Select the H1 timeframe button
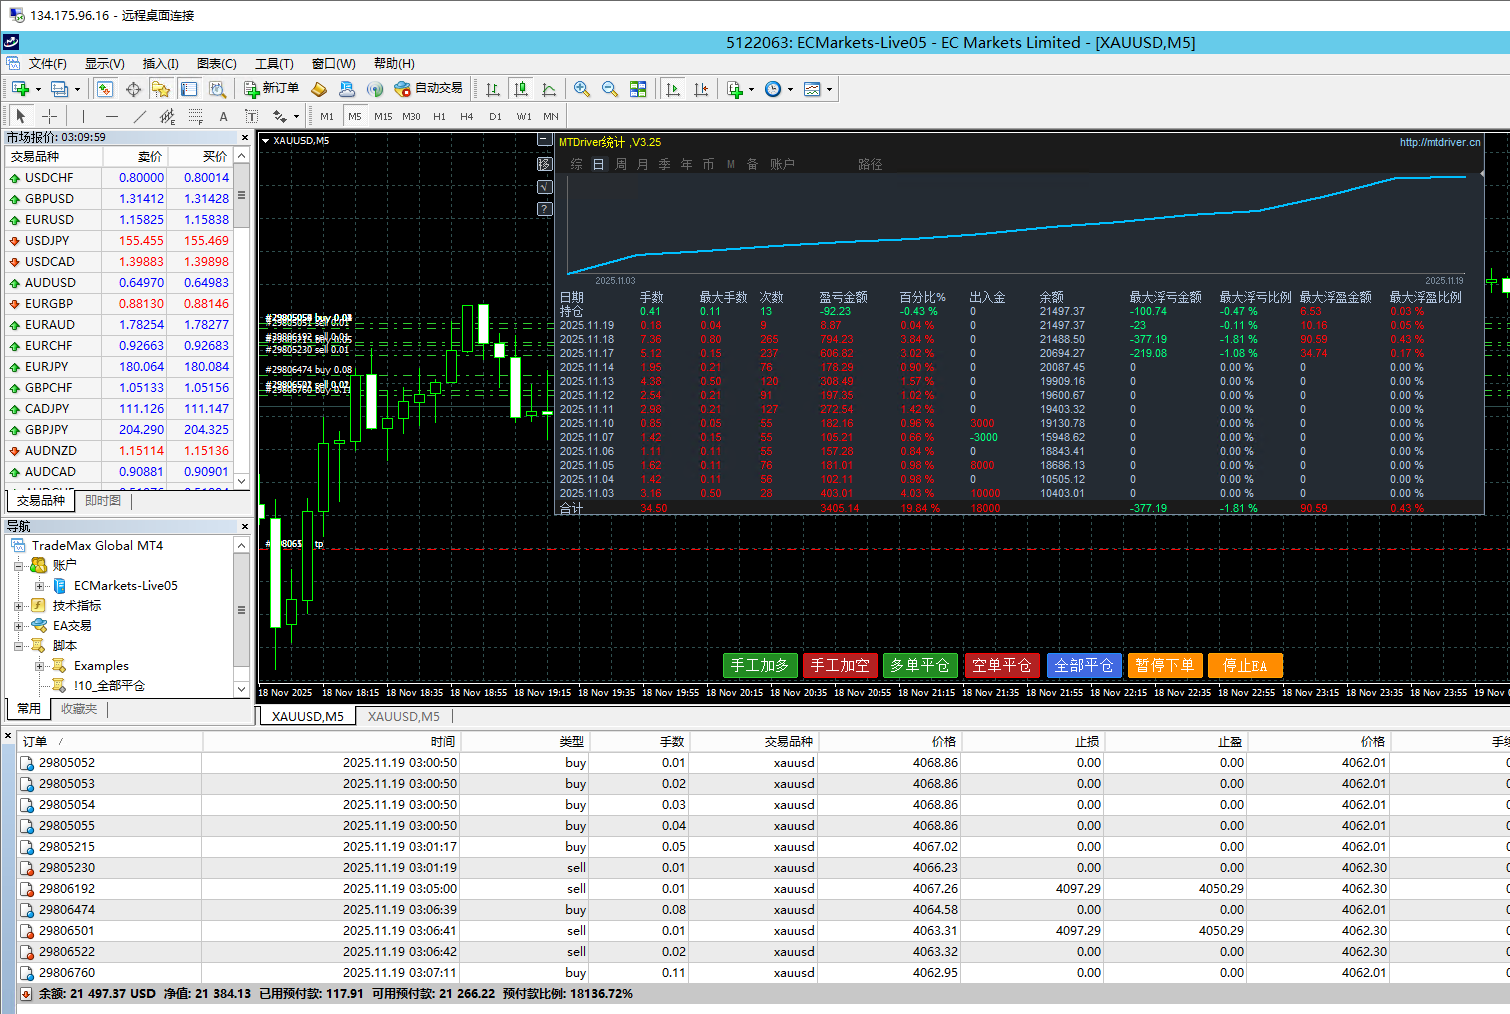The image size is (1510, 1014). point(439,116)
